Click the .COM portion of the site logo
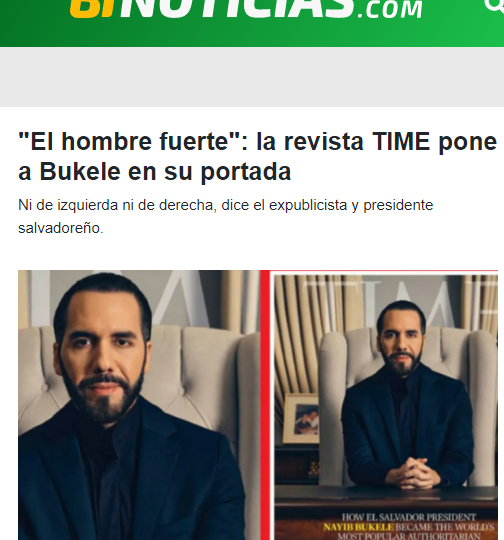Screen dimensions: 504x540 coord(390,10)
